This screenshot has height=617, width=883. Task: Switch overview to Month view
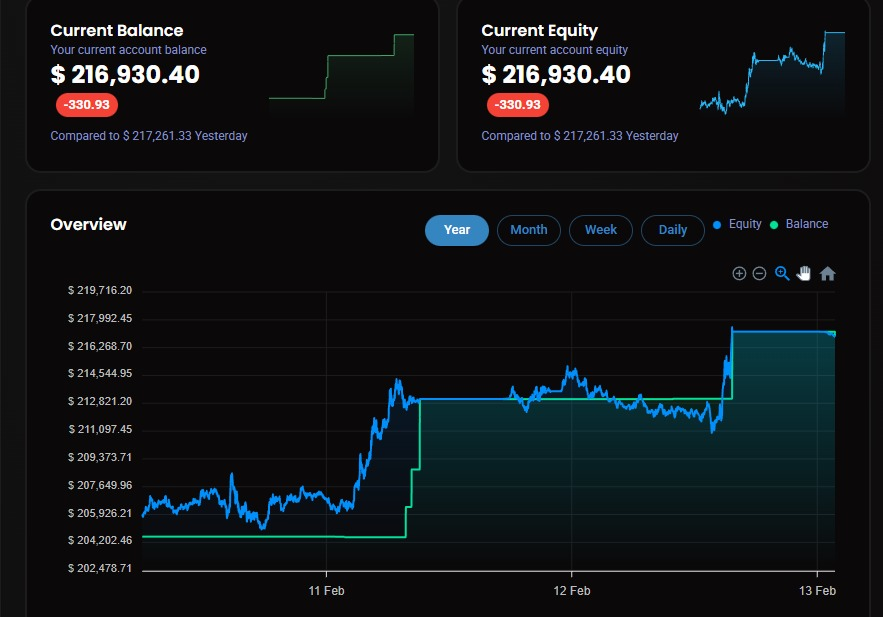(529, 230)
